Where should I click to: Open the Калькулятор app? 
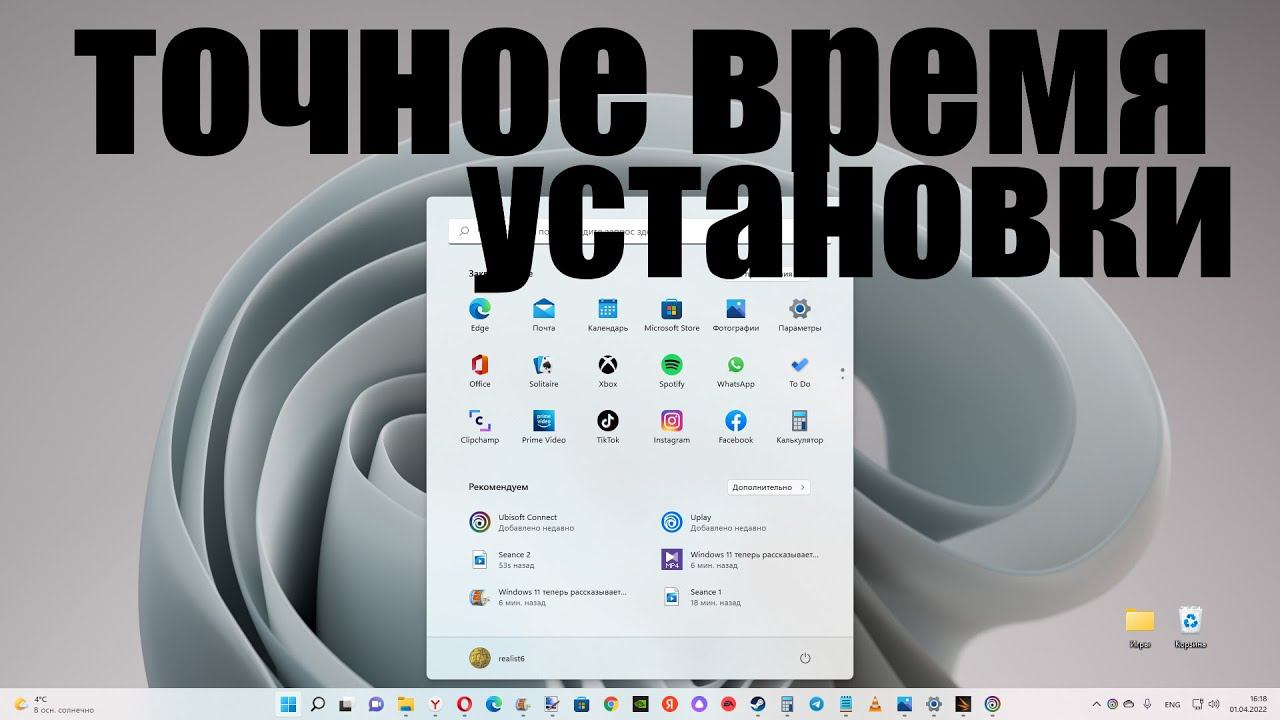click(x=799, y=426)
